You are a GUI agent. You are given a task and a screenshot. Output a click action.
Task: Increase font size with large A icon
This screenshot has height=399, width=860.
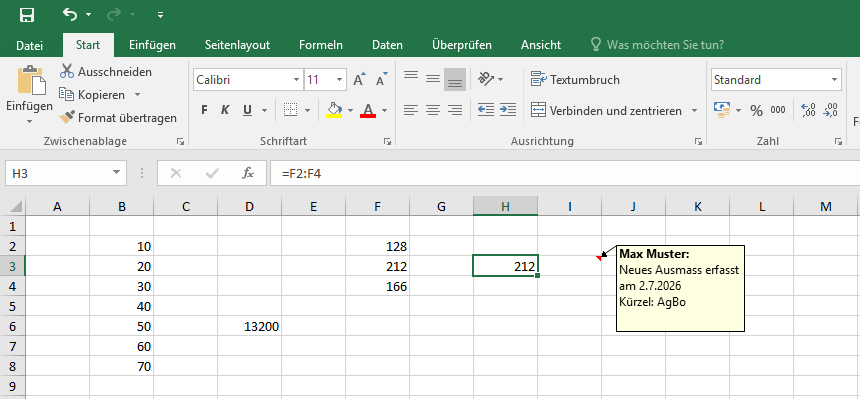(359, 80)
